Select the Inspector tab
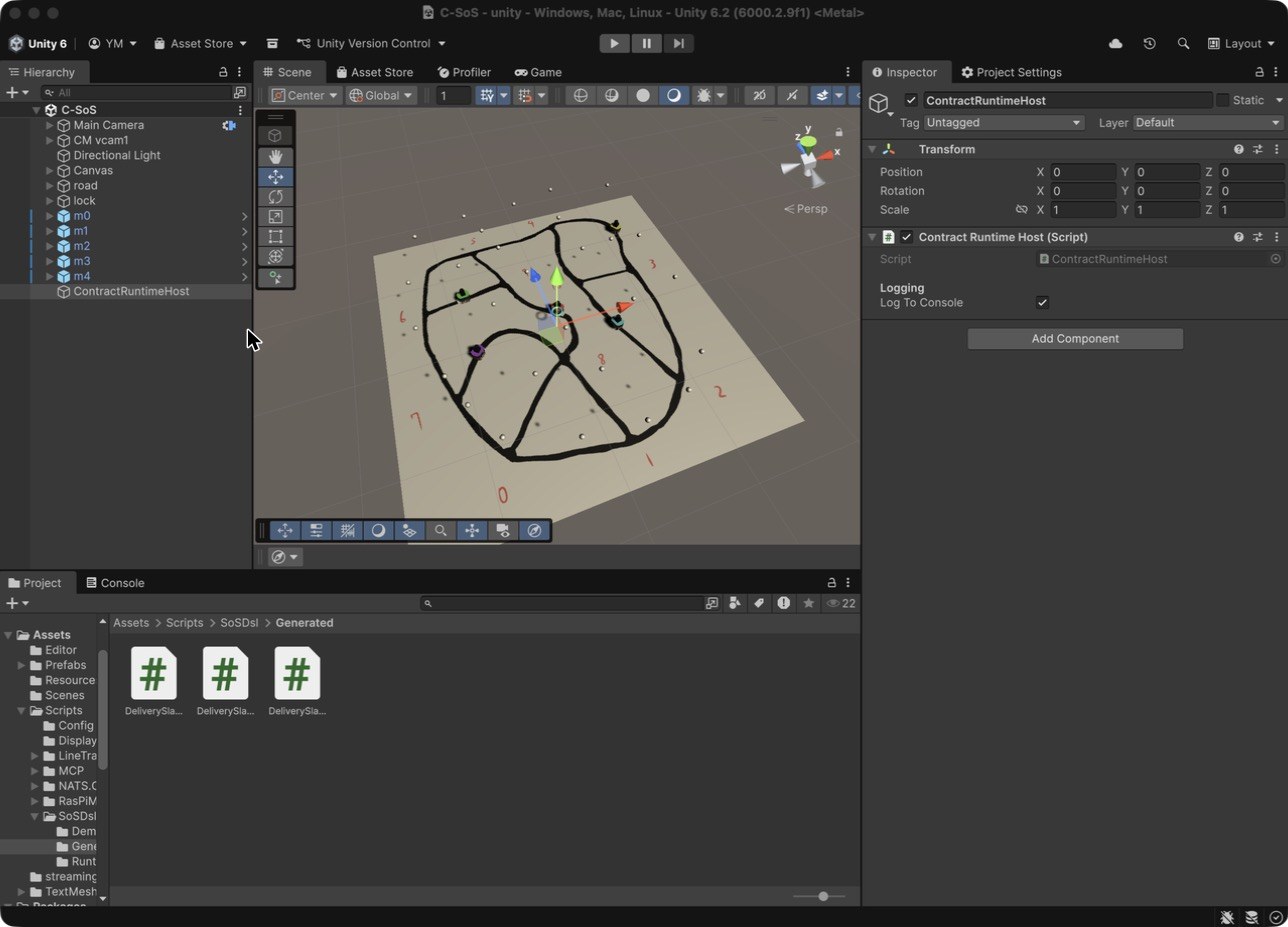This screenshot has height=927, width=1288. point(905,72)
